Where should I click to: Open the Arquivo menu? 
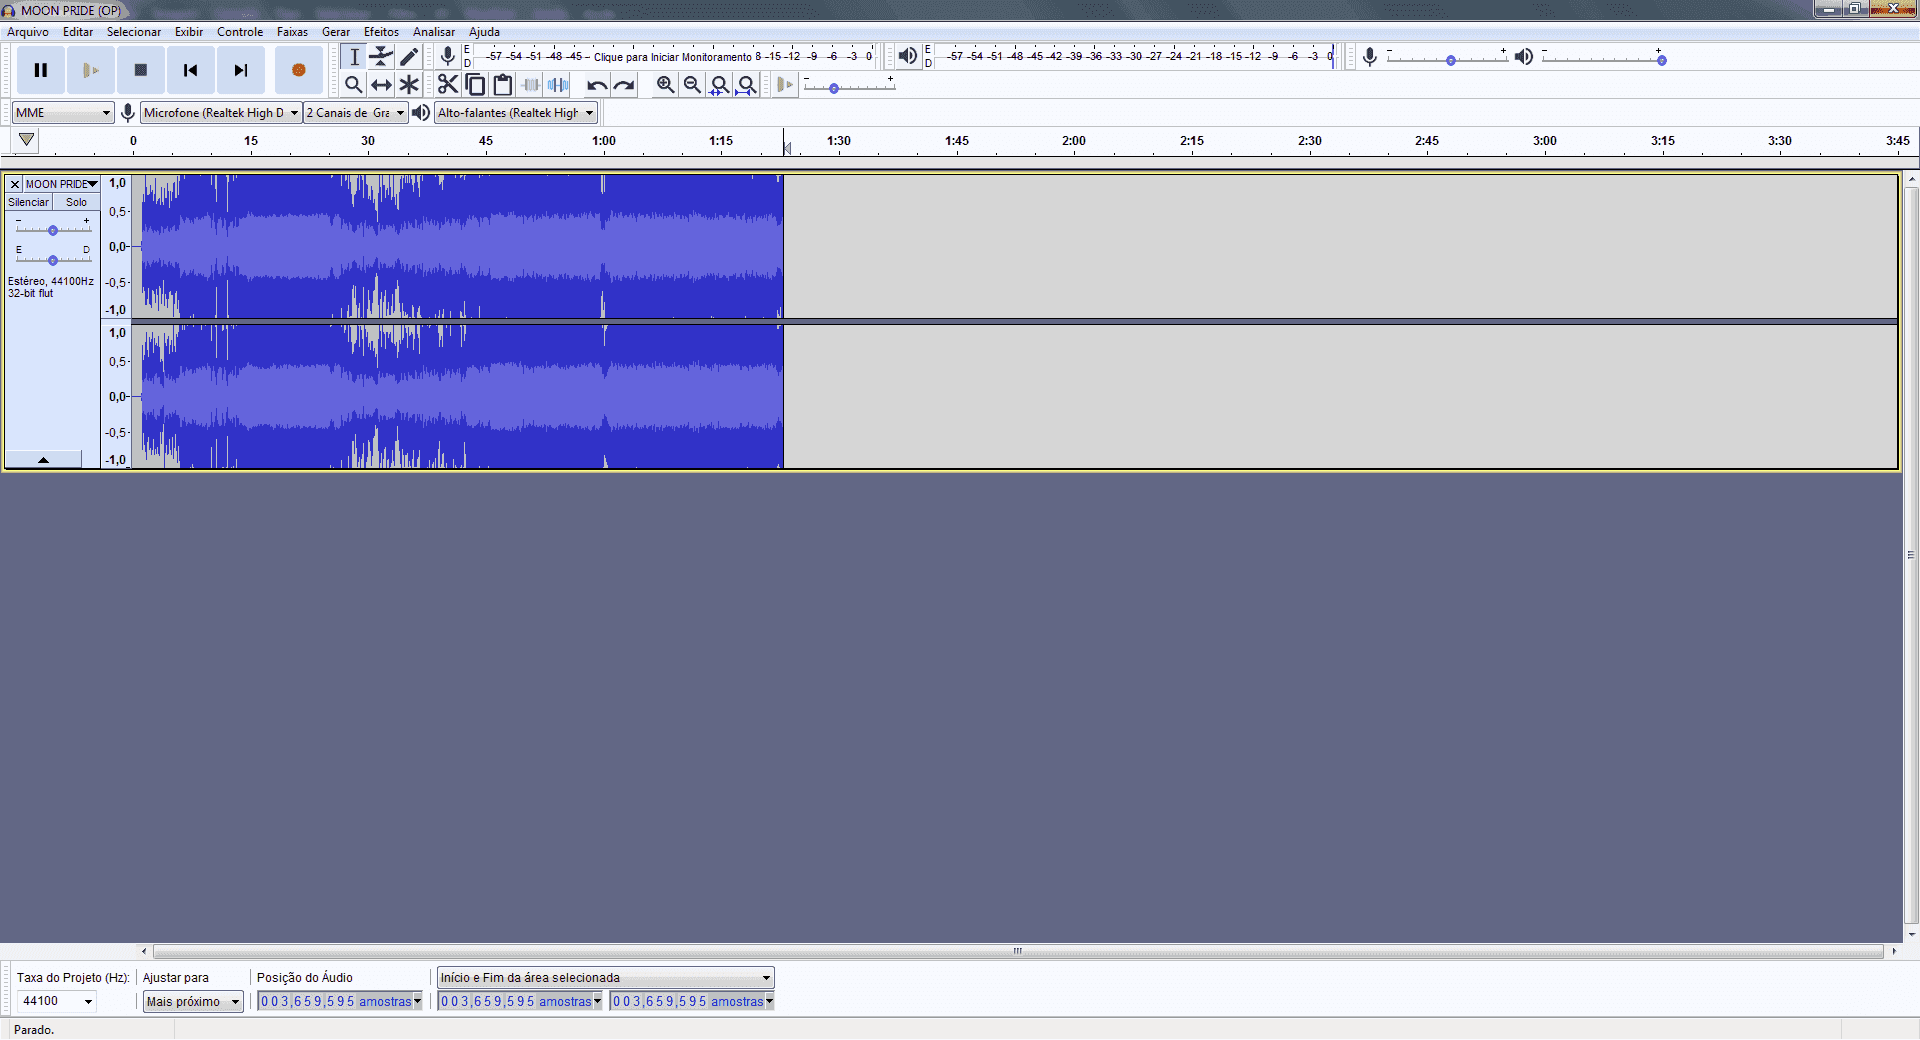point(28,32)
